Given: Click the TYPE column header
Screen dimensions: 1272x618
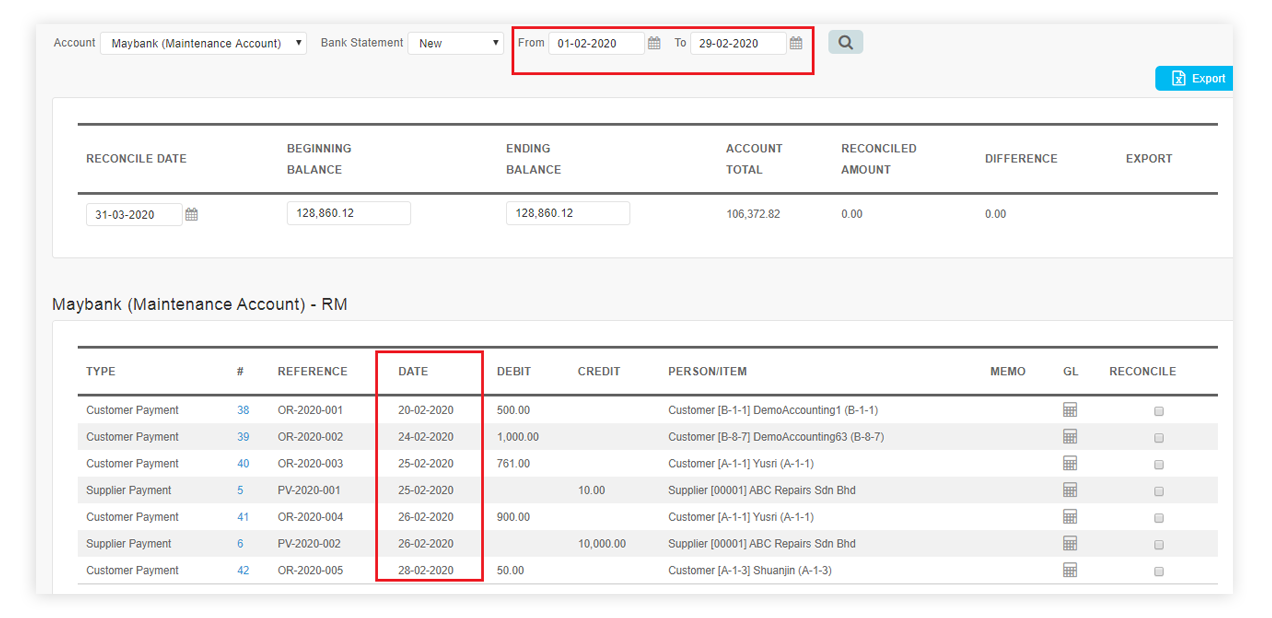Looking at the screenshot, I should pyautogui.click(x=101, y=371).
